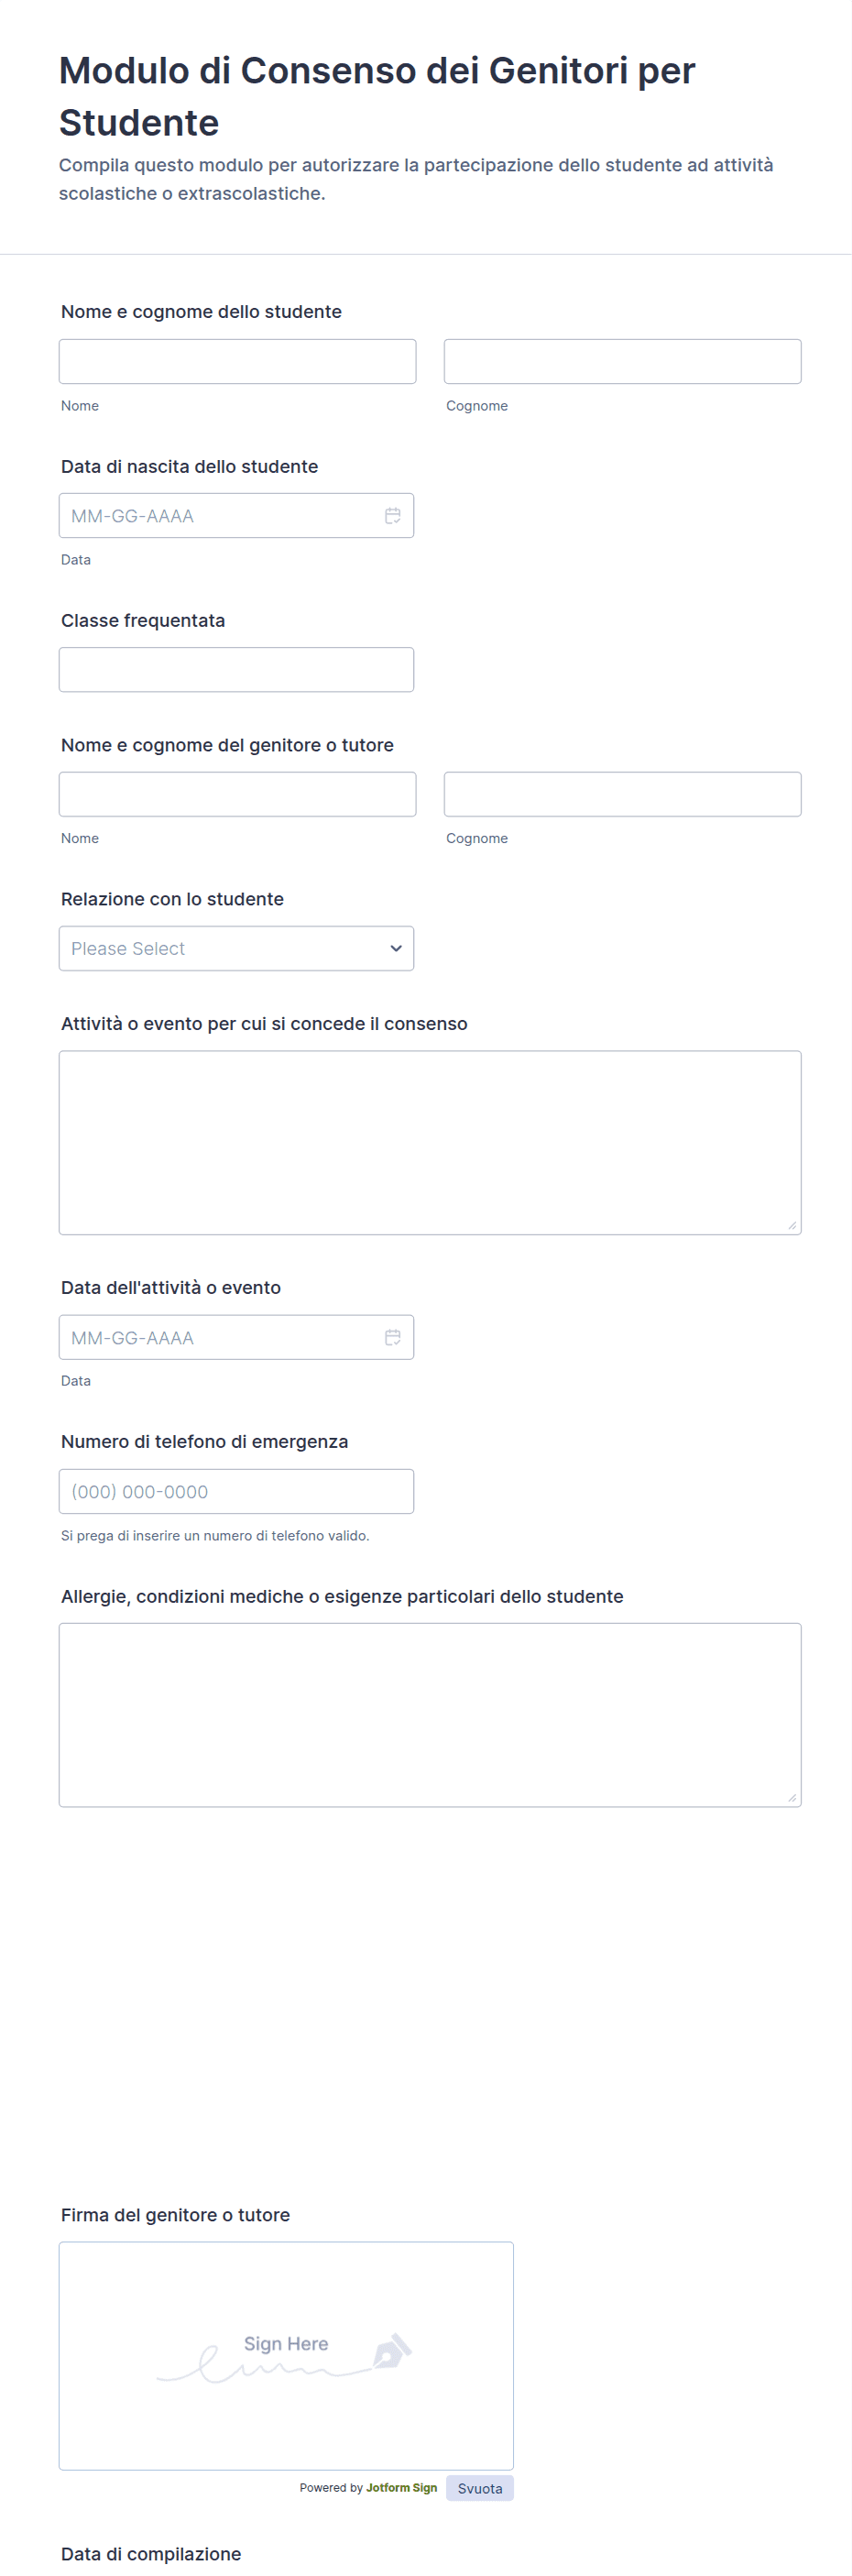Click the activity consent text area
Screen dimensions: 852x2576
point(429,1142)
